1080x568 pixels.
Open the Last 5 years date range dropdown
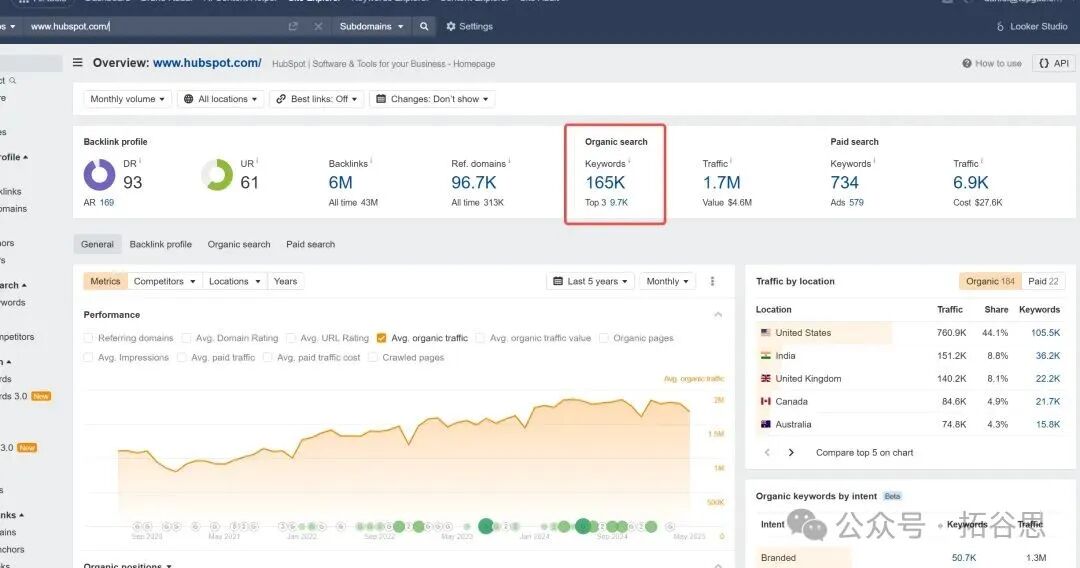(x=590, y=281)
